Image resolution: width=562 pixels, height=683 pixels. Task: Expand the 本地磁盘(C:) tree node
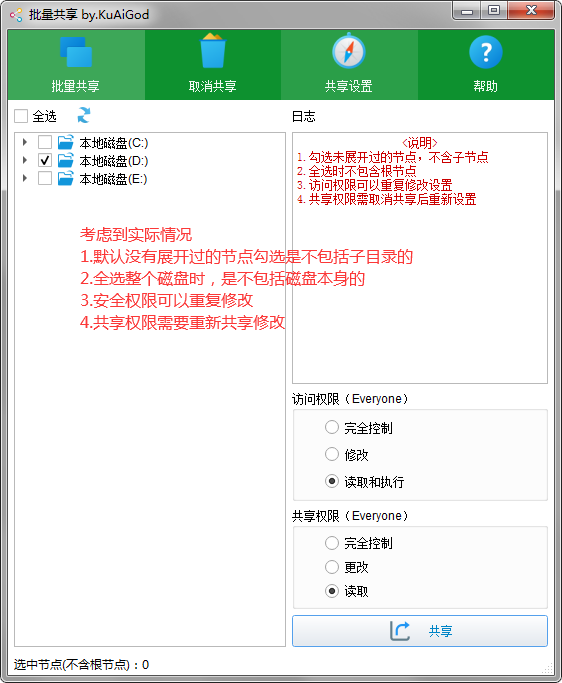tap(25, 142)
